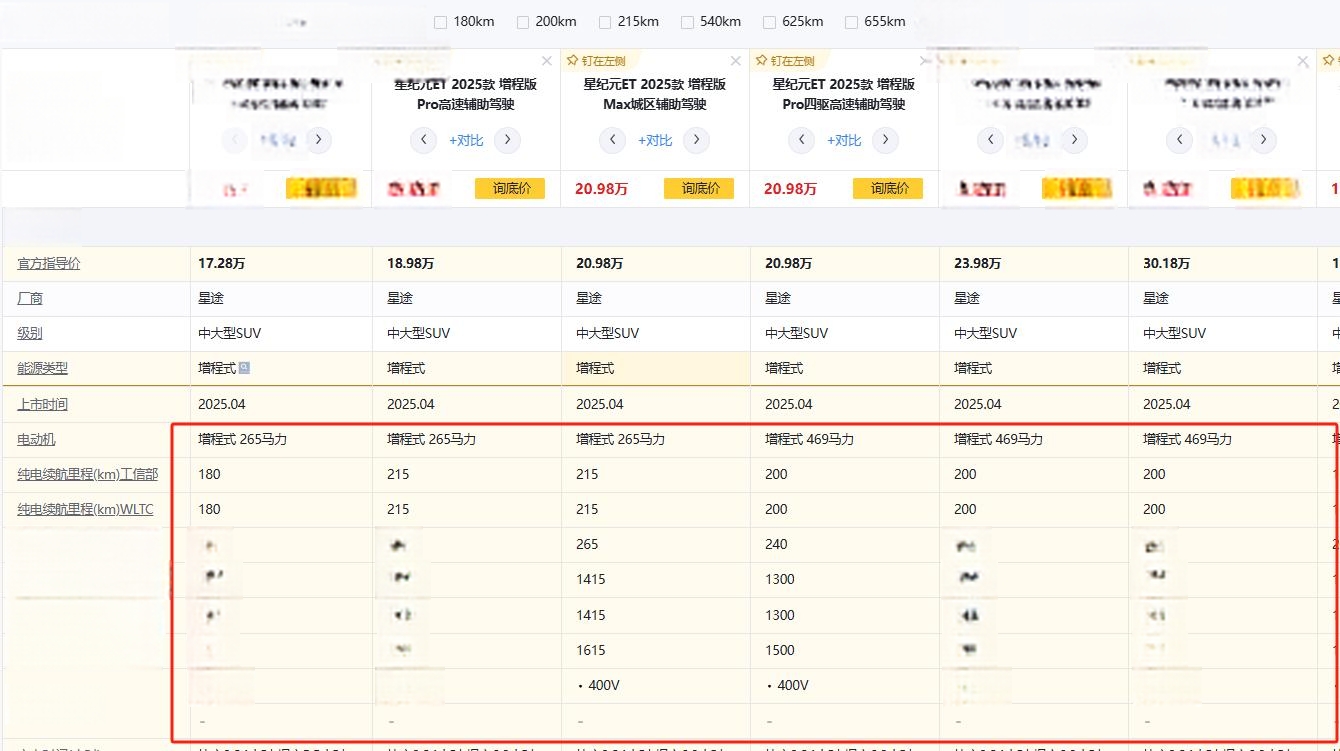Remove the Max城区辅助驾驶 column with its X
1340x751 pixels.
pyautogui.click(x=736, y=61)
